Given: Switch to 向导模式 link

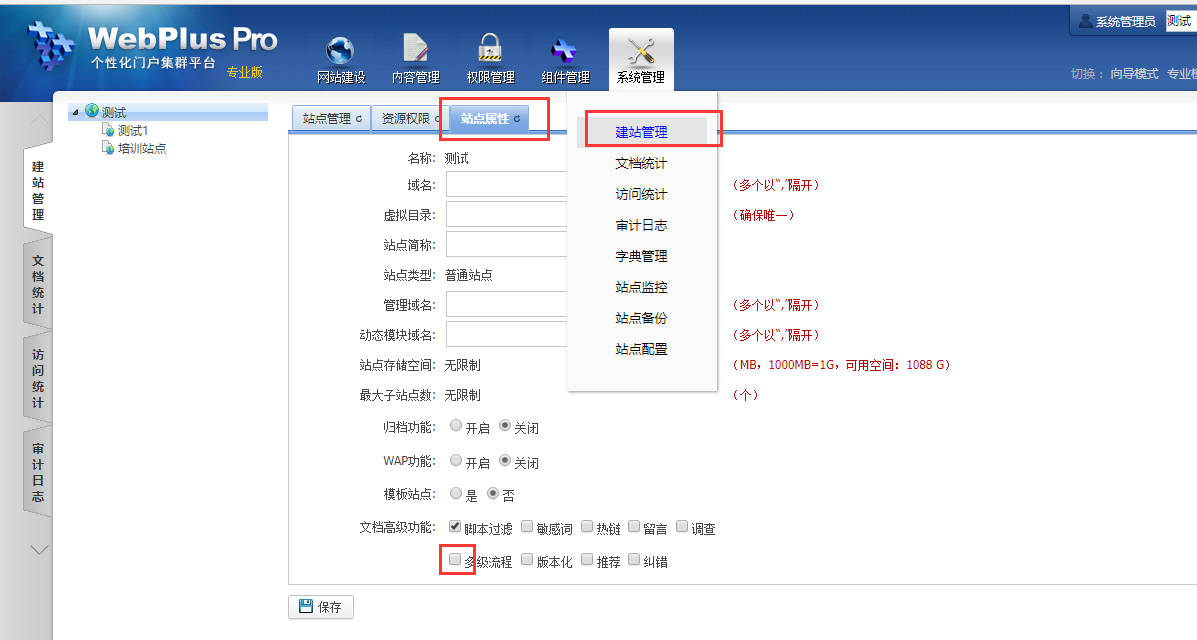Looking at the screenshot, I should coord(1134,74).
